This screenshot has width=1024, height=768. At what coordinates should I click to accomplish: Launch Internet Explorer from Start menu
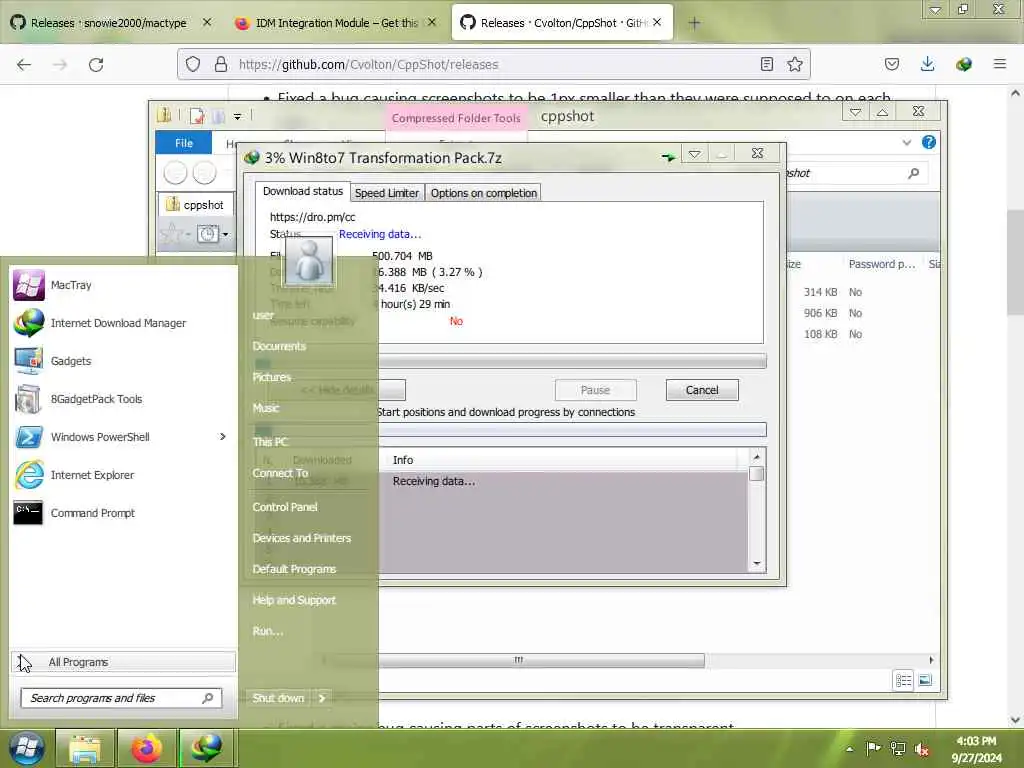coord(123,475)
